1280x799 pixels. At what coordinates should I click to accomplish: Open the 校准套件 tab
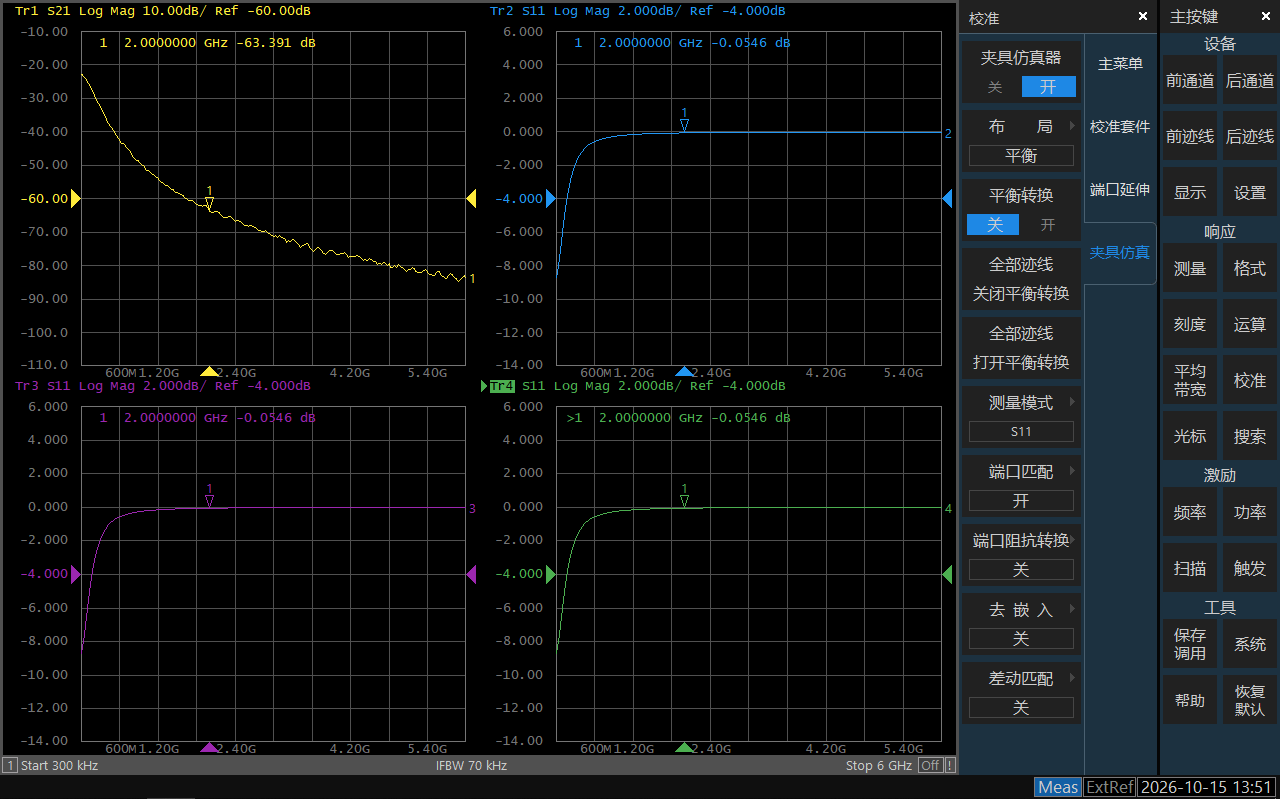click(x=1120, y=127)
